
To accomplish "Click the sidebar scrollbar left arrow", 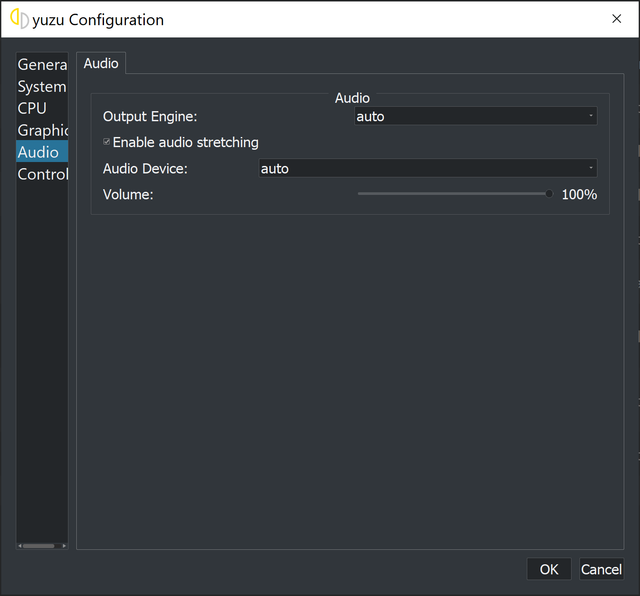I will pyautogui.click(x=20, y=546).
